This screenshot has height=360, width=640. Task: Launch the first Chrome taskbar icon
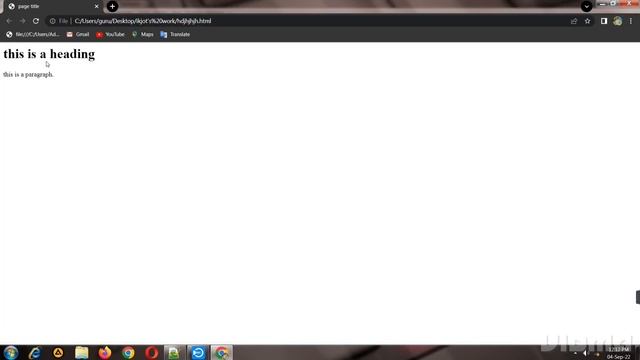pyautogui.click(x=128, y=353)
